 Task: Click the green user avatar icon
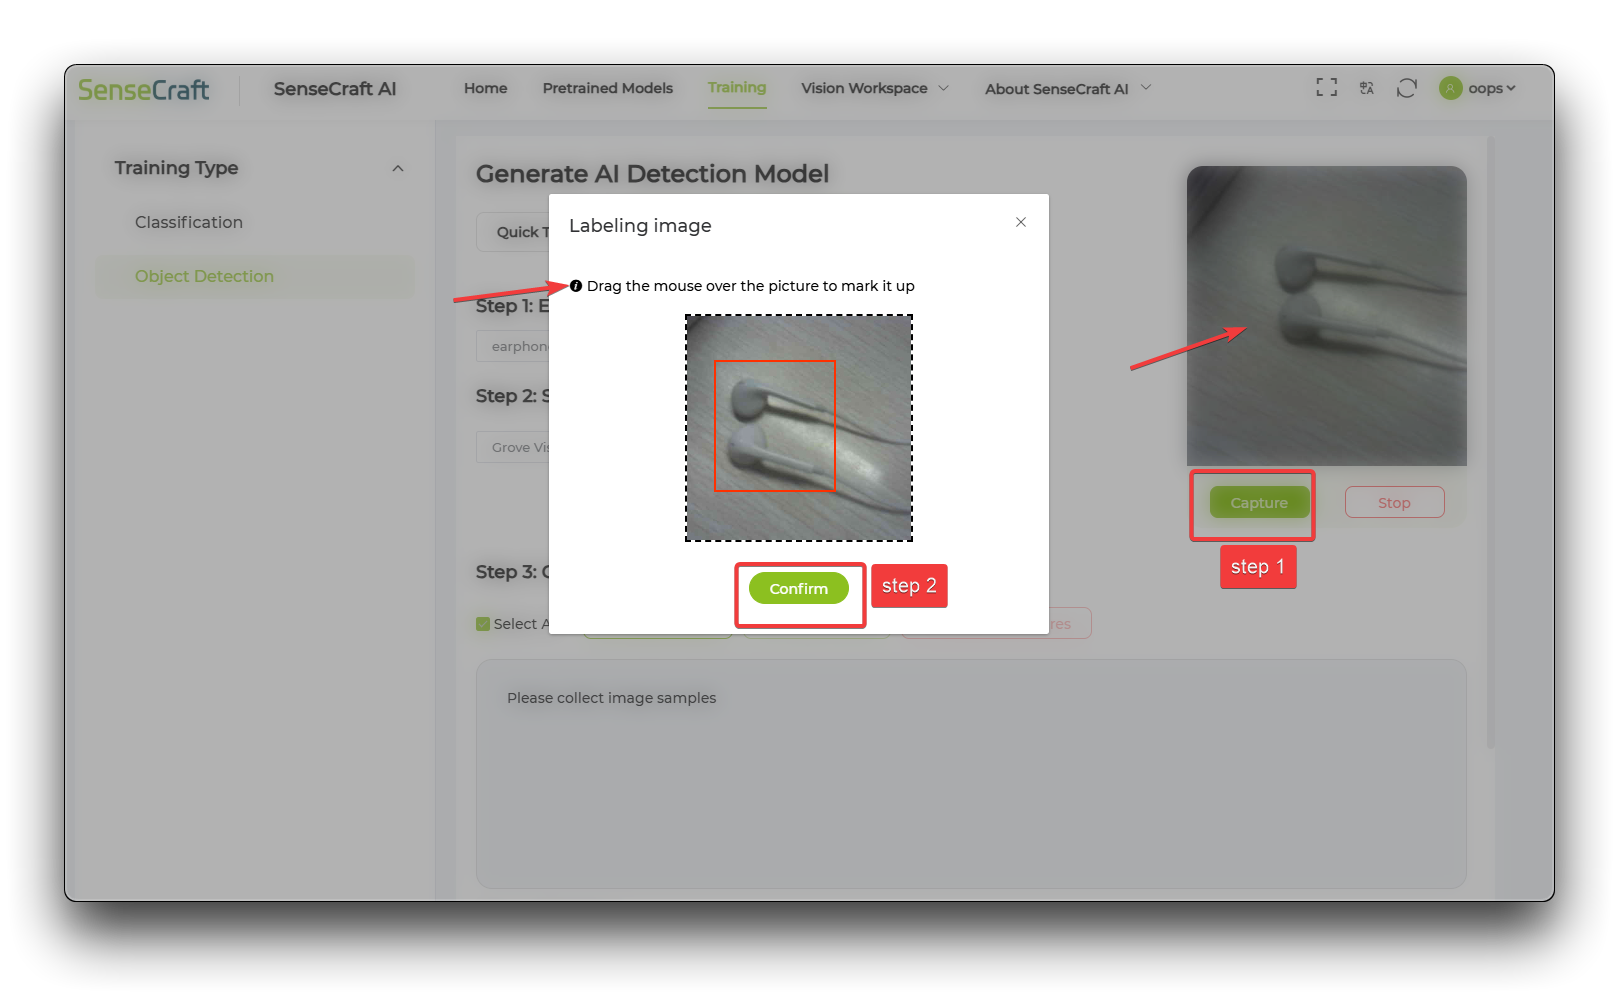coord(1450,88)
